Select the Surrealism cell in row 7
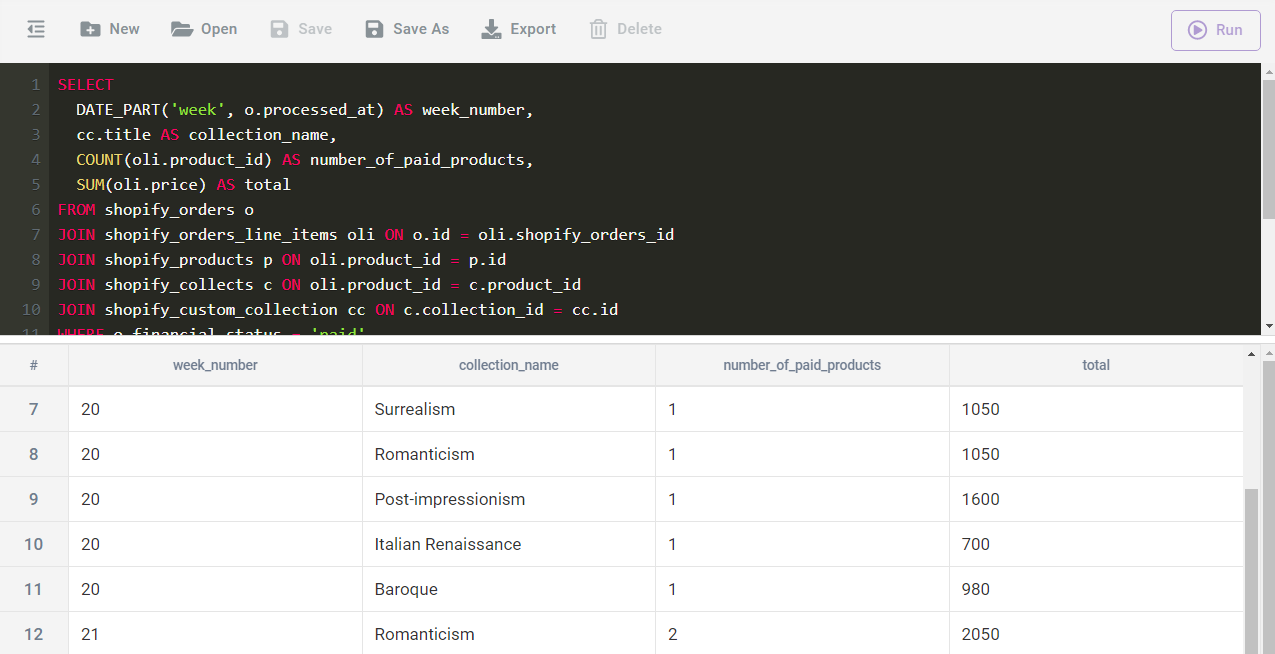1275x654 pixels. click(x=509, y=409)
